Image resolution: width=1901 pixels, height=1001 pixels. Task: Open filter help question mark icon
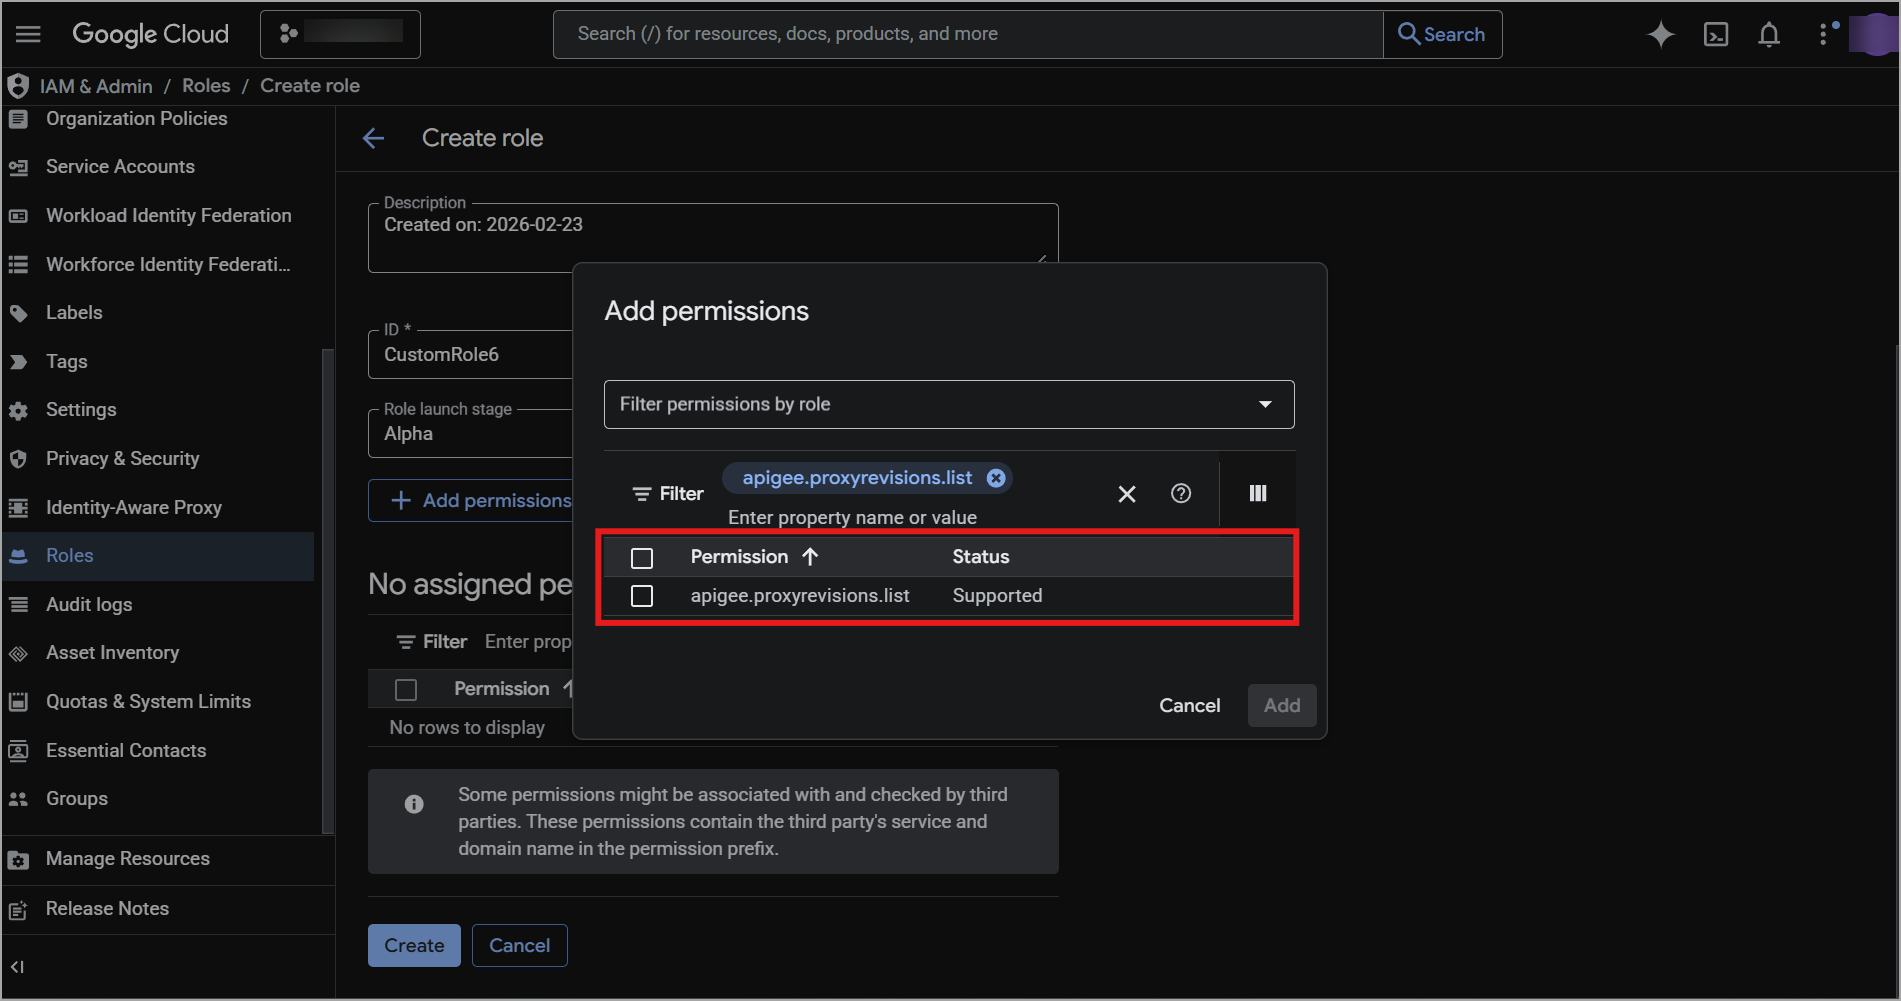(x=1180, y=493)
